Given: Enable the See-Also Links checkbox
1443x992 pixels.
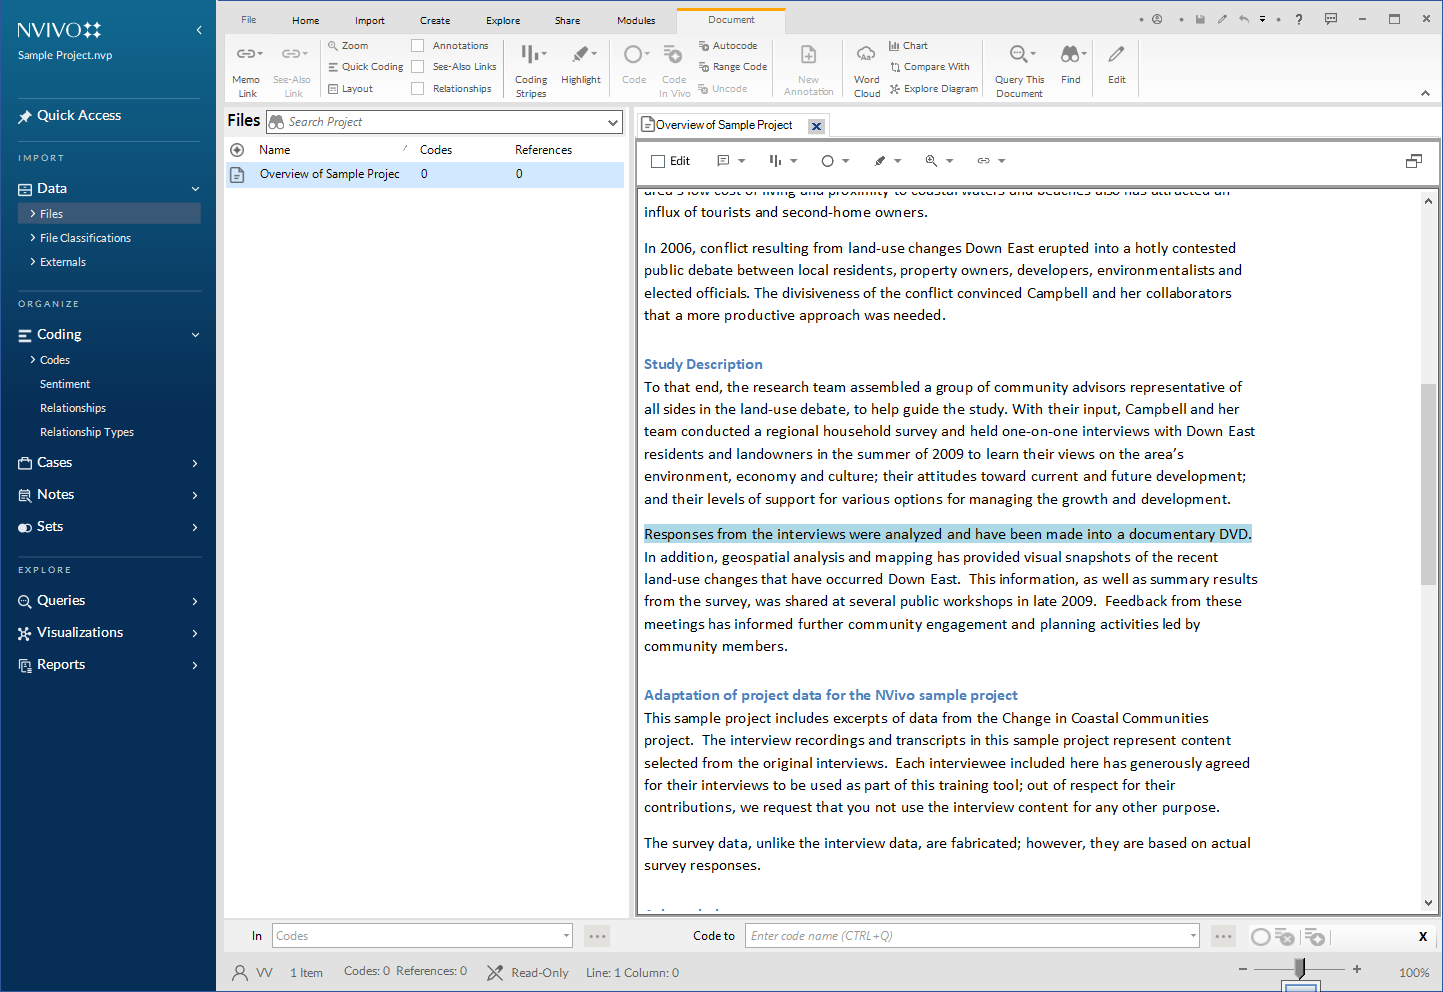Looking at the screenshot, I should pyautogui.click(x=418, y=67).
